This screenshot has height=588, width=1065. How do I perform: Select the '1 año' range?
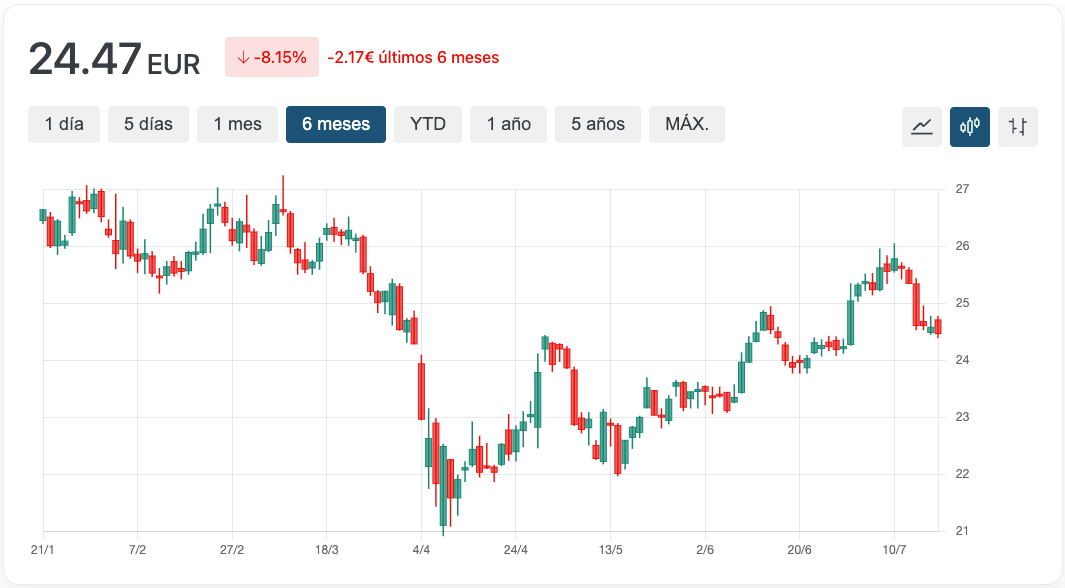pos(508,124)
